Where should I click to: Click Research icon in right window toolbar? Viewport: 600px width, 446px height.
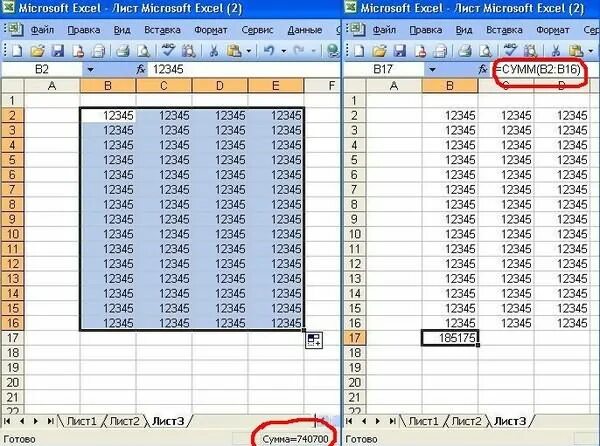tap(530, 50)
